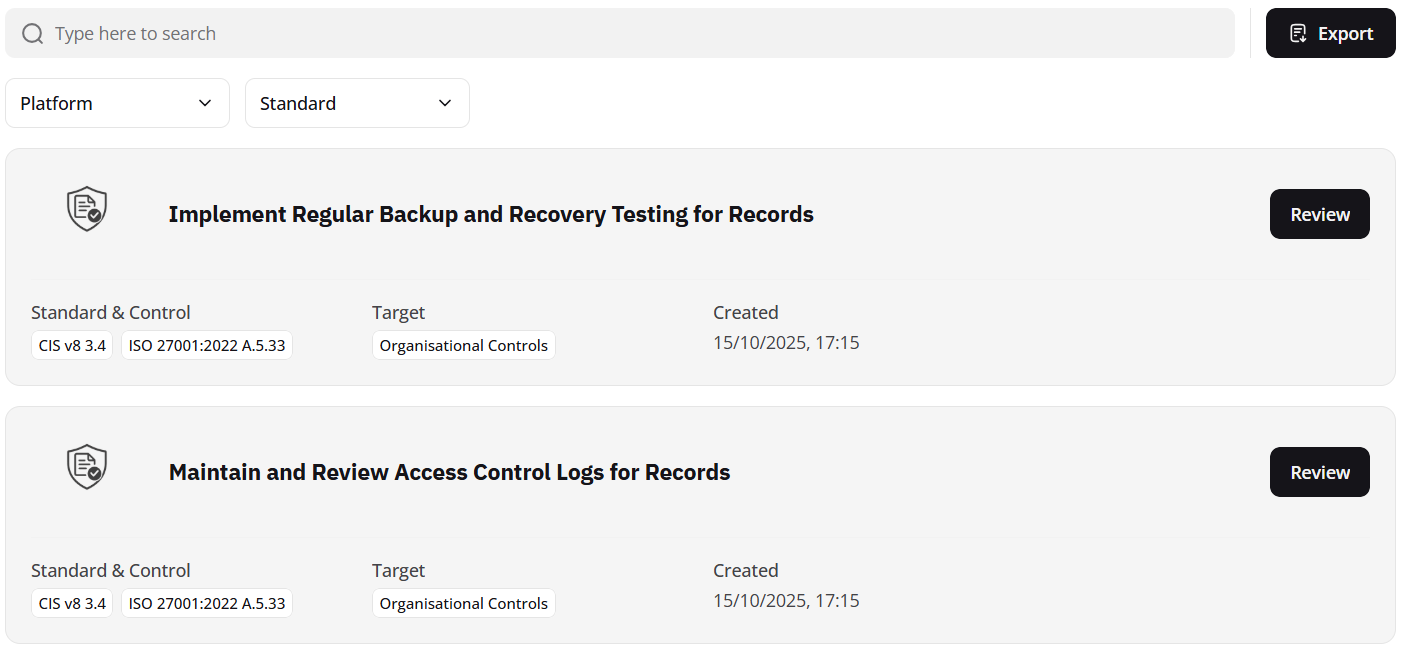Open 'Maintain and Review Access Control Logs' title
1407x653 pixels.
(x=449, y=472)
